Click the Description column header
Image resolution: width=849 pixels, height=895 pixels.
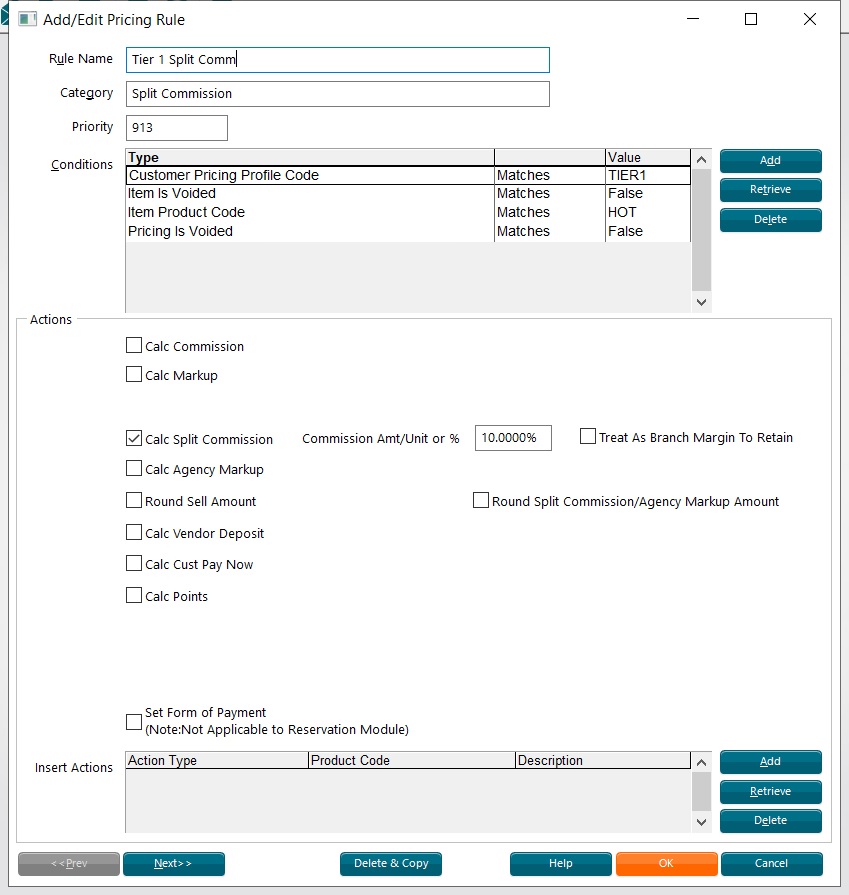(602, 760)
